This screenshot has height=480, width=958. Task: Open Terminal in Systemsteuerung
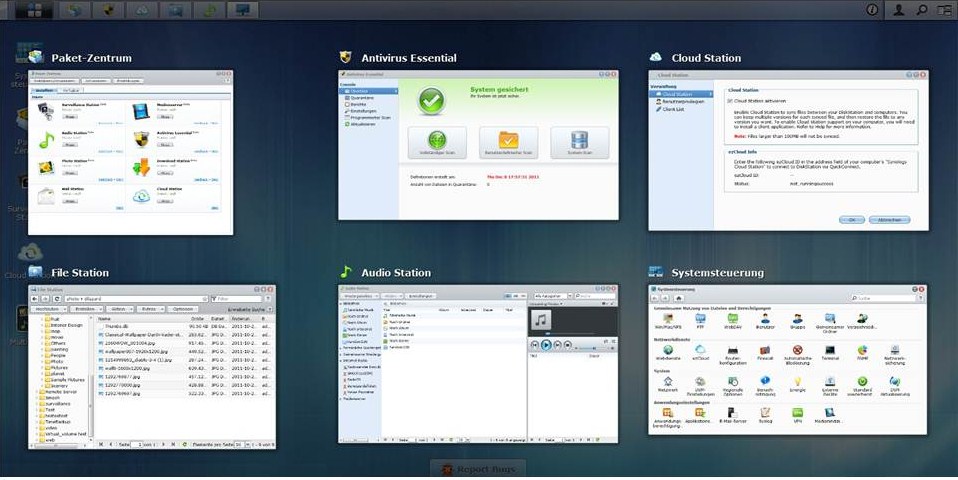click(x=830, y=354)
